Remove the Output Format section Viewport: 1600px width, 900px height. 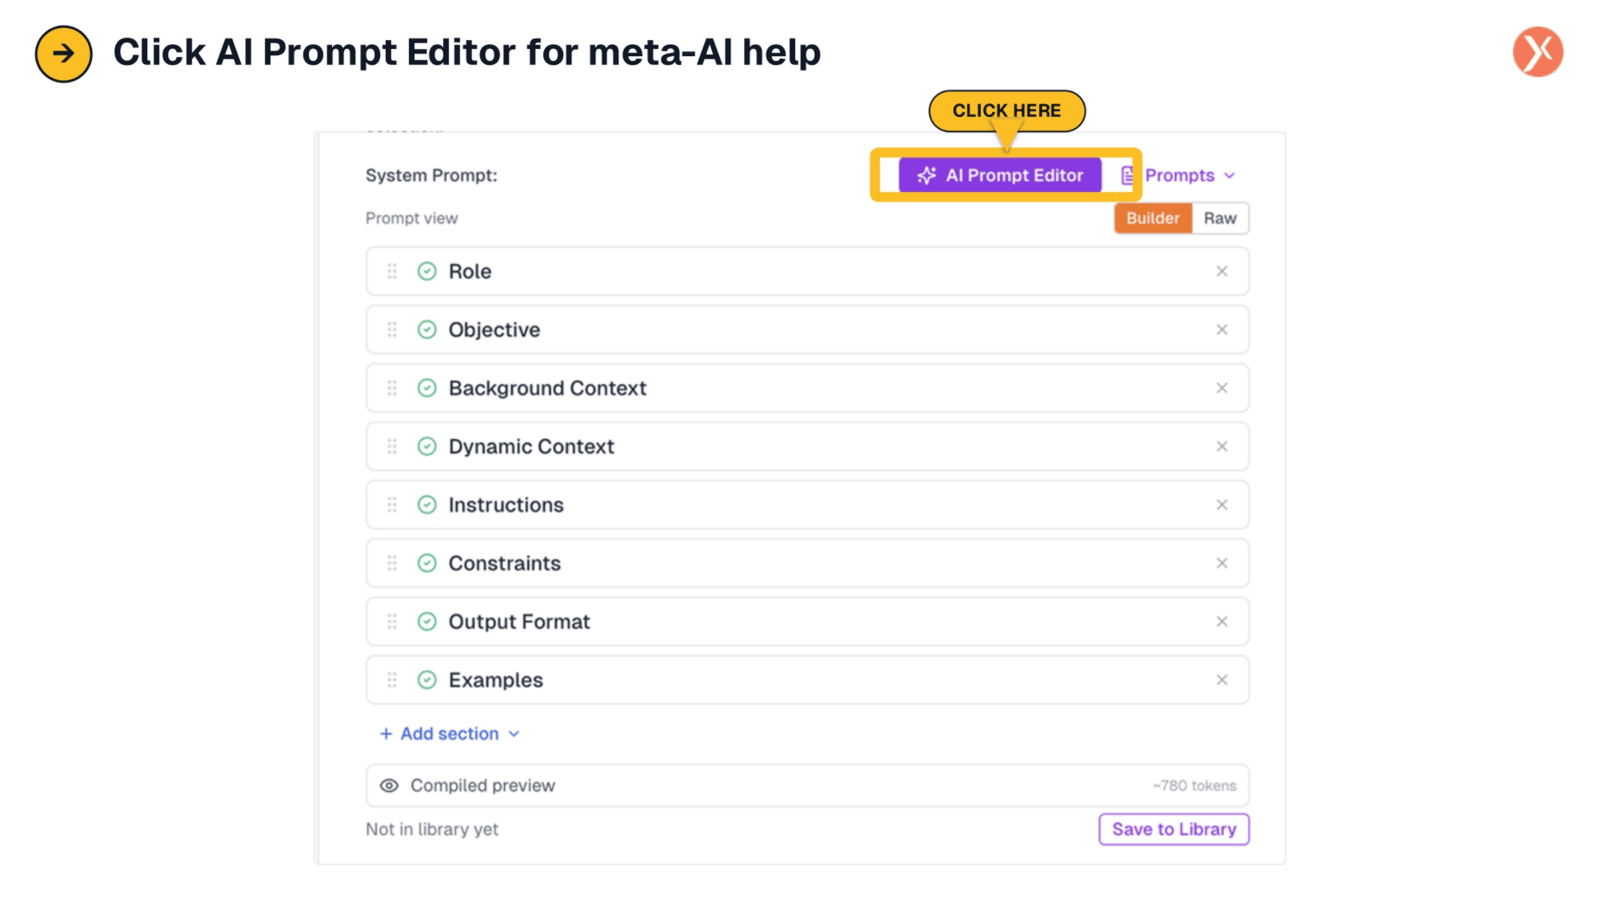pos(1222,622)
